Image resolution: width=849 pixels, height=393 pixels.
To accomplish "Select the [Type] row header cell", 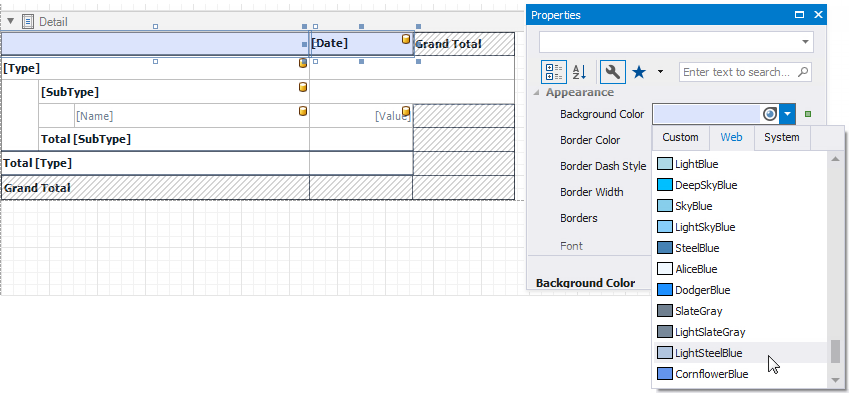I will (155, 68).
